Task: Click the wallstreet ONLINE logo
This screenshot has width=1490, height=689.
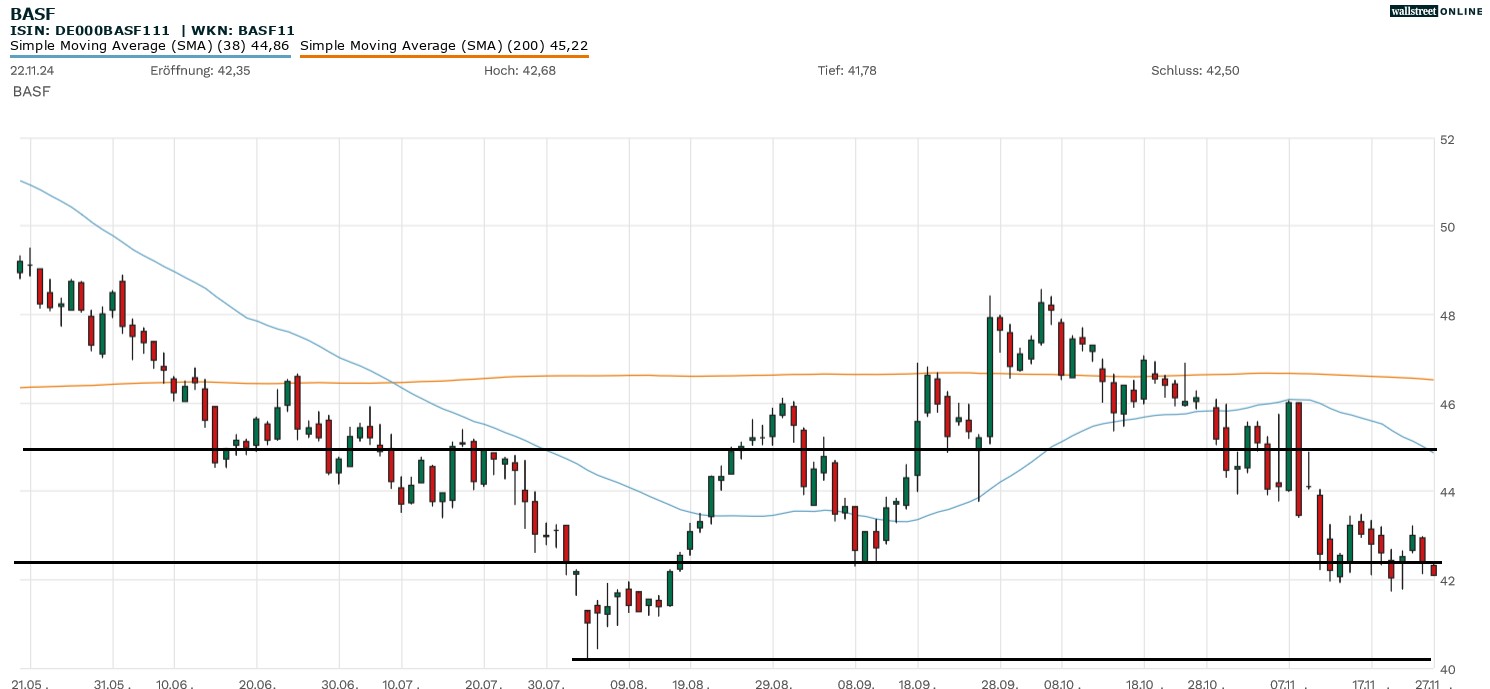Action: click(1436, 11)
